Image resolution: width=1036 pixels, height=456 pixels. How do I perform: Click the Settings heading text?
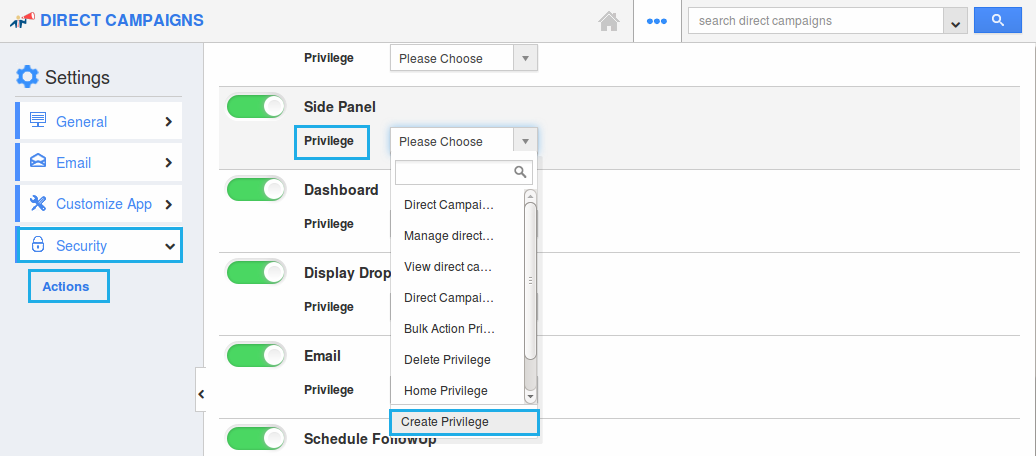click(x=77, y=78)
